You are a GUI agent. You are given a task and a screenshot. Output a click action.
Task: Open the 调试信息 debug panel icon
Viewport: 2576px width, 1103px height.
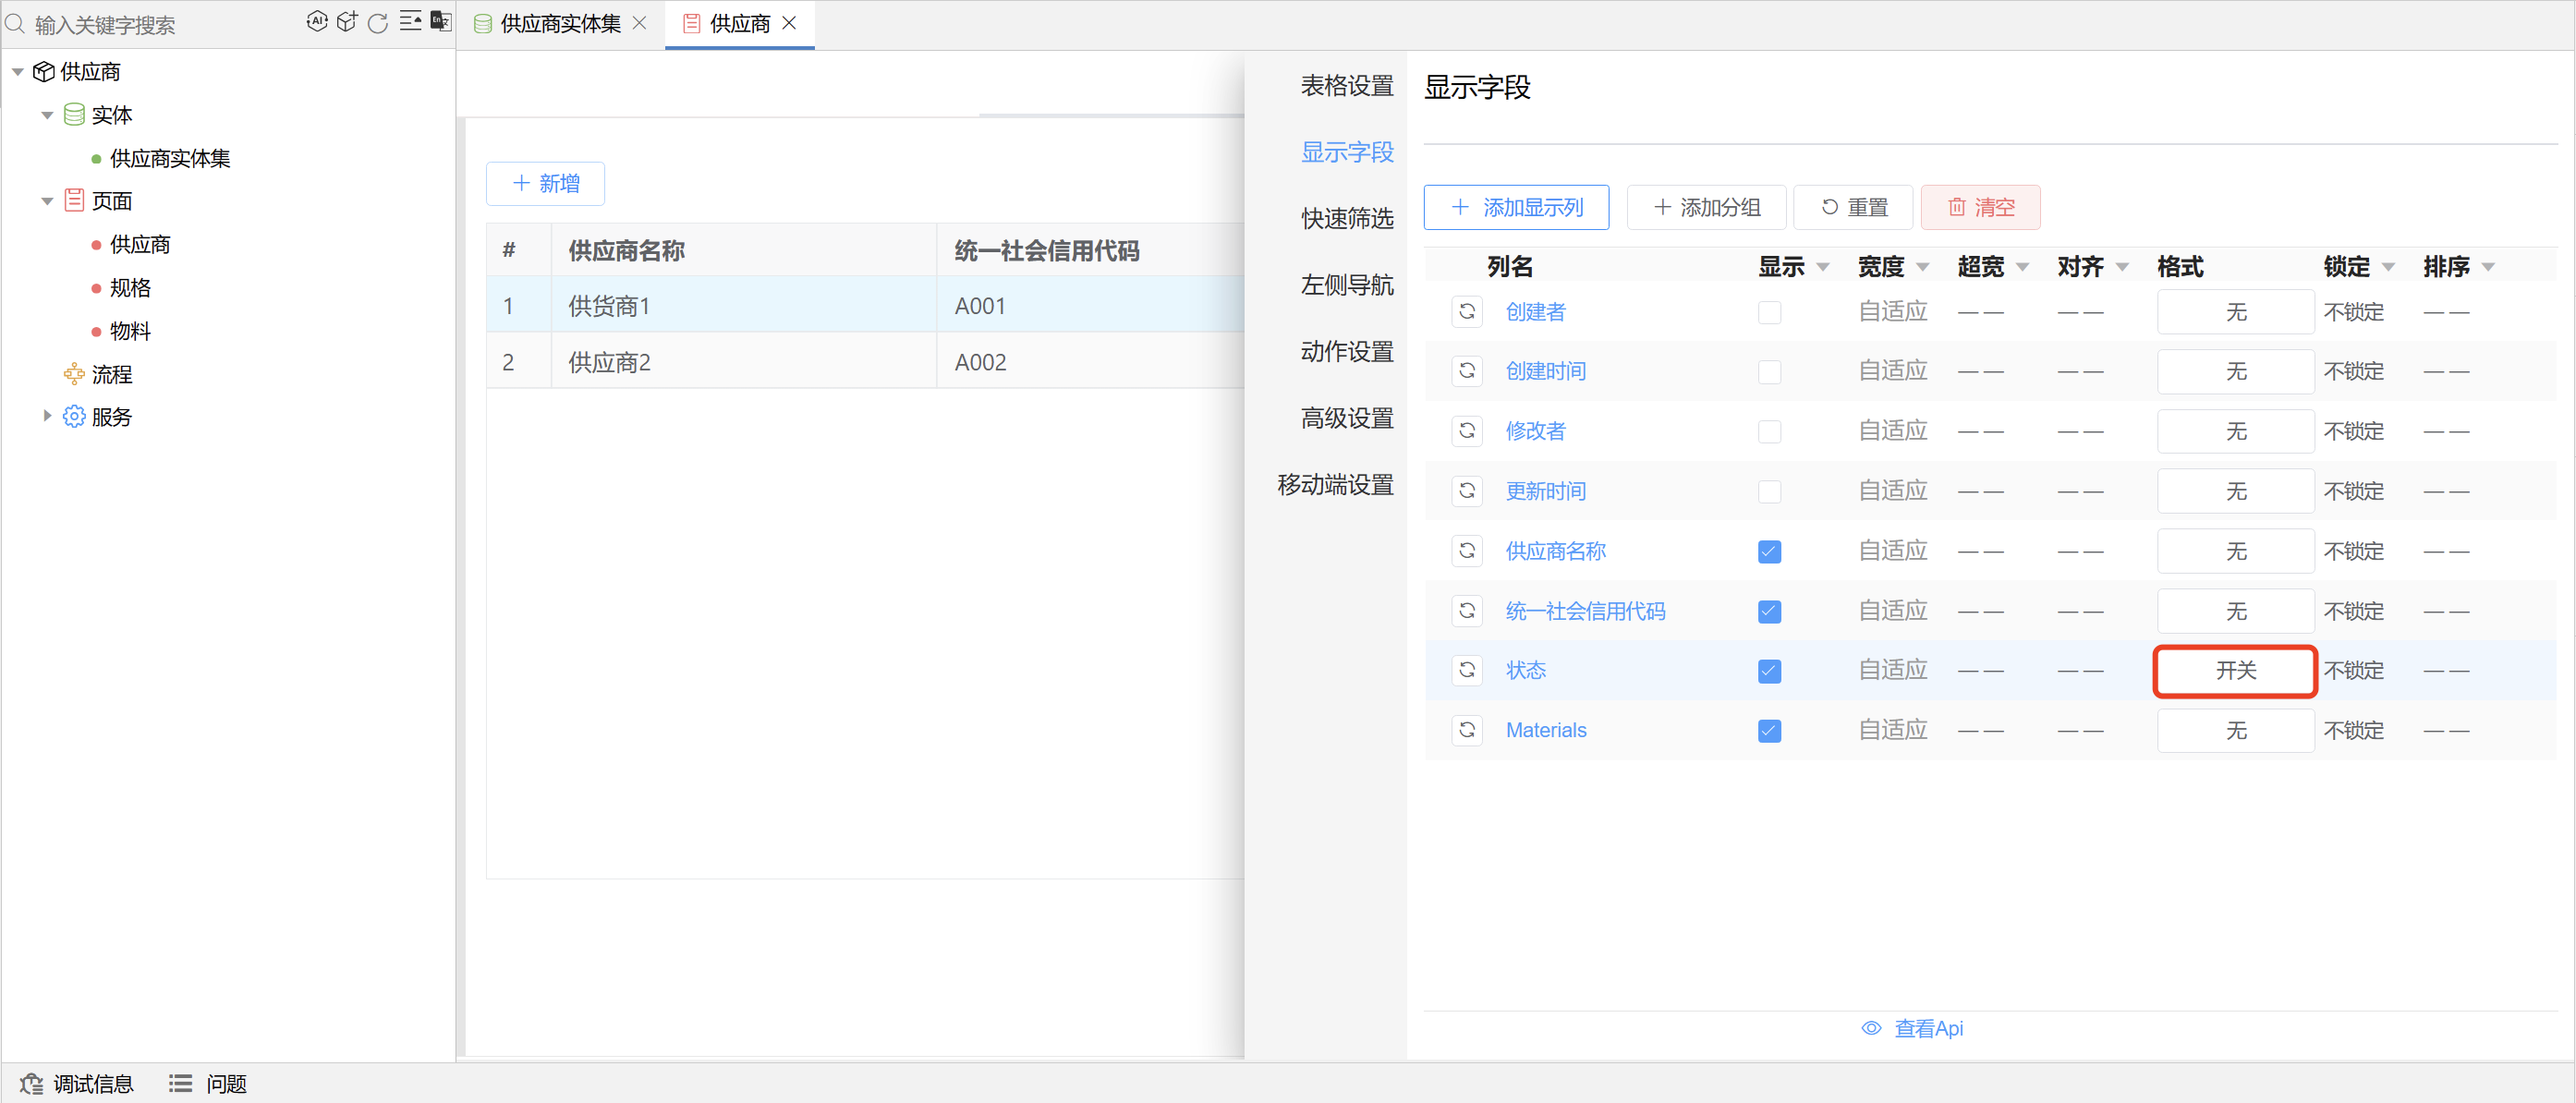(x=31, y=1084)
